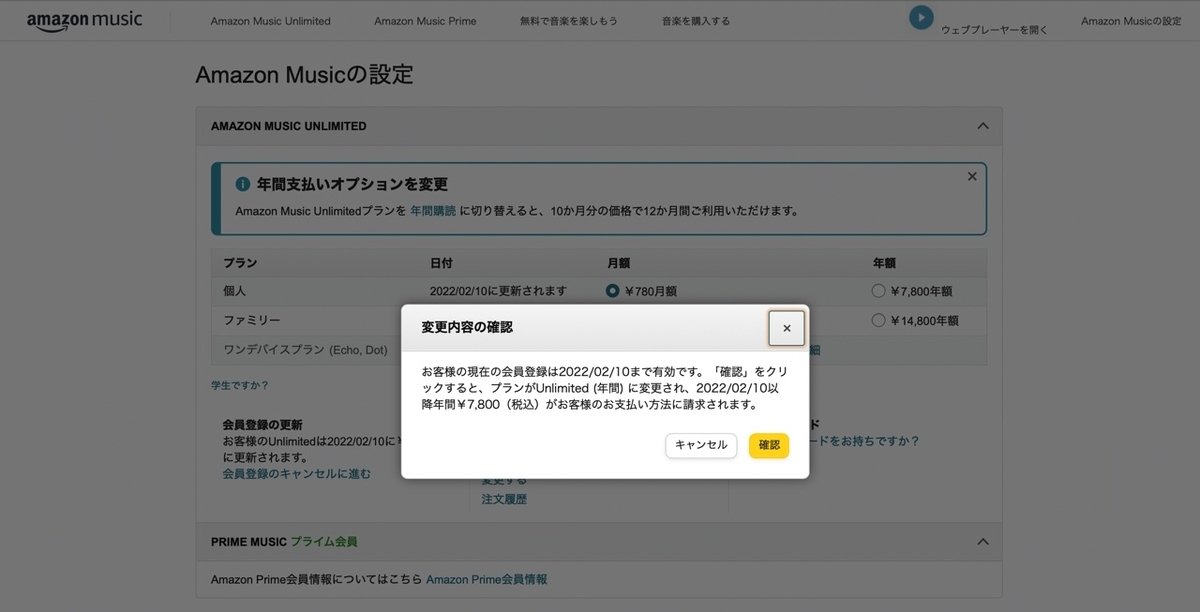Select the 個人 ¥780月額 radio button
Screen dimensions: 1200x612
pyautogui.click(x=613, y=291)
